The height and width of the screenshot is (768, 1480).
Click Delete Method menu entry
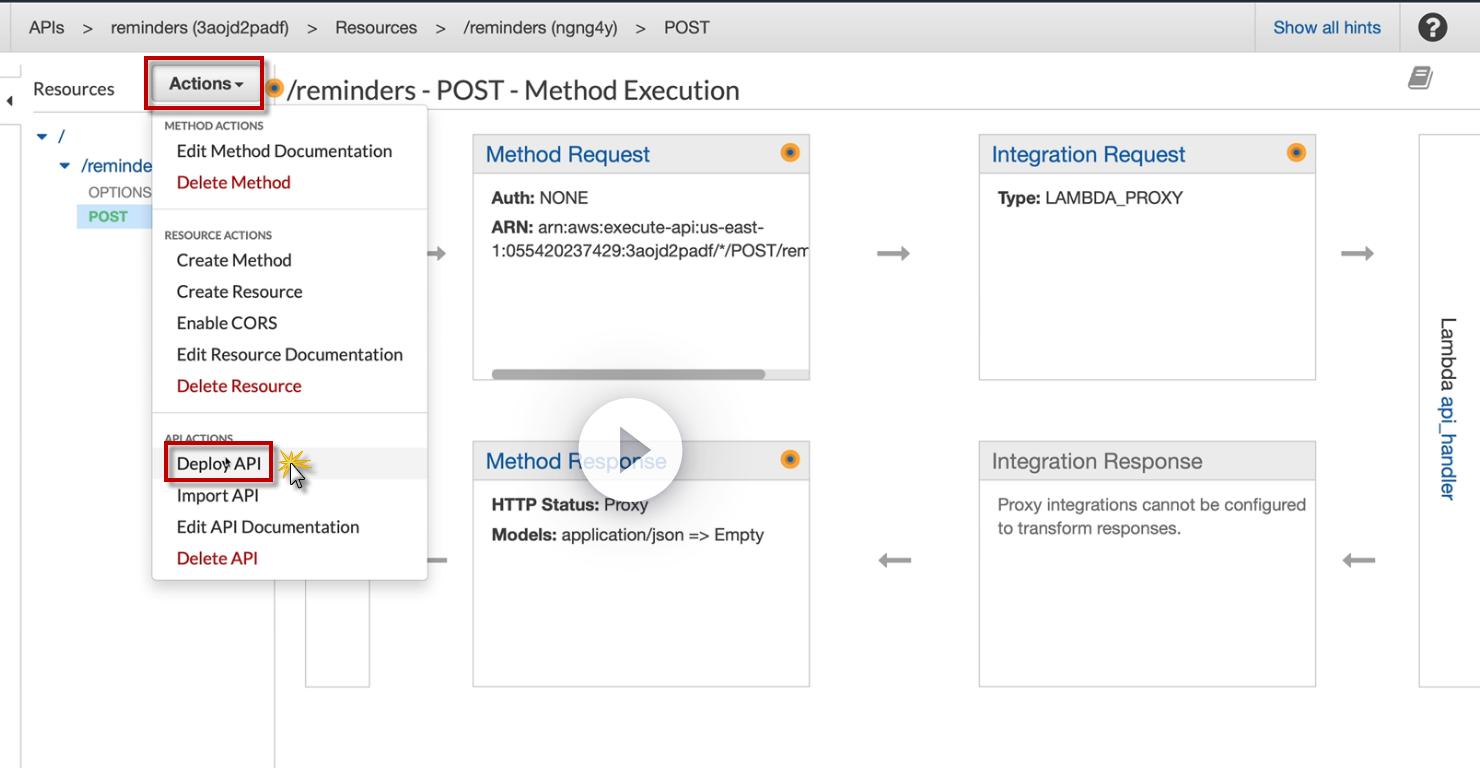coord(233,183)
